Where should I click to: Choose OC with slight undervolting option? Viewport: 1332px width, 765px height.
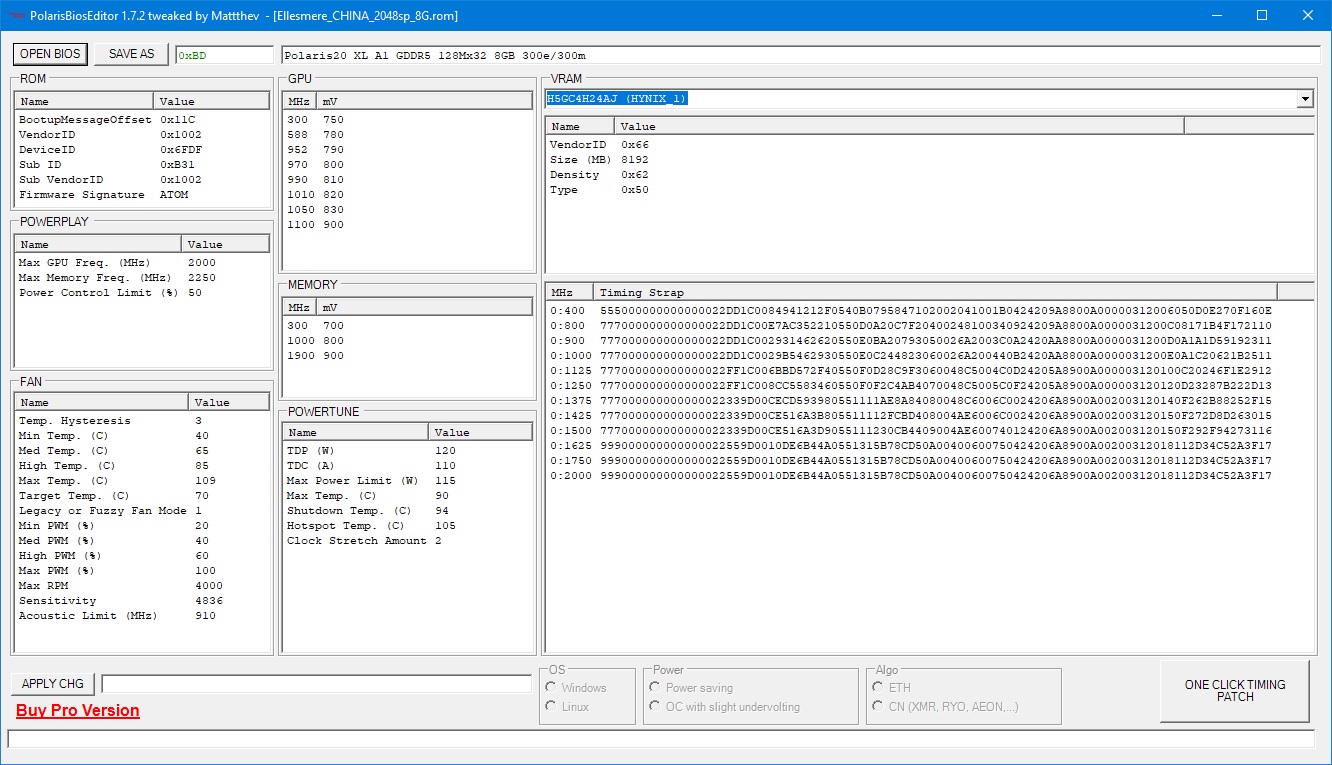(724, 707)
